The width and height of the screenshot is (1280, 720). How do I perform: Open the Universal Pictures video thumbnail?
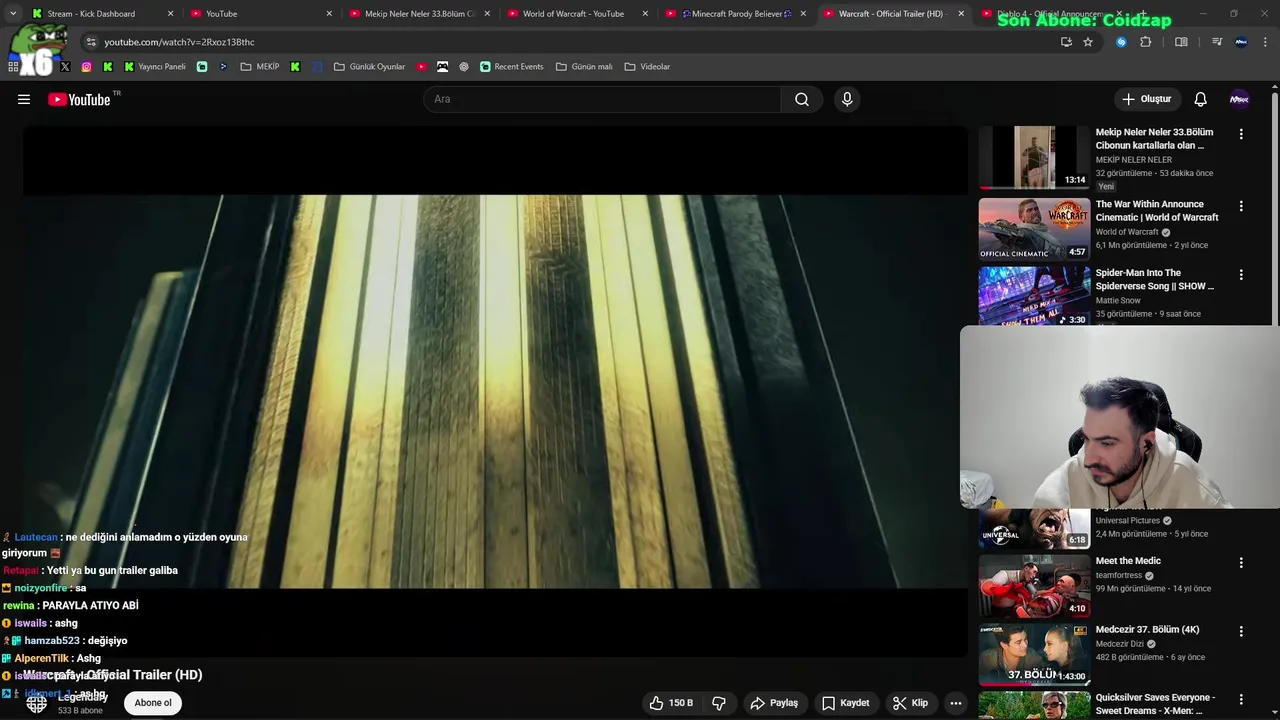click(1034, 529)
